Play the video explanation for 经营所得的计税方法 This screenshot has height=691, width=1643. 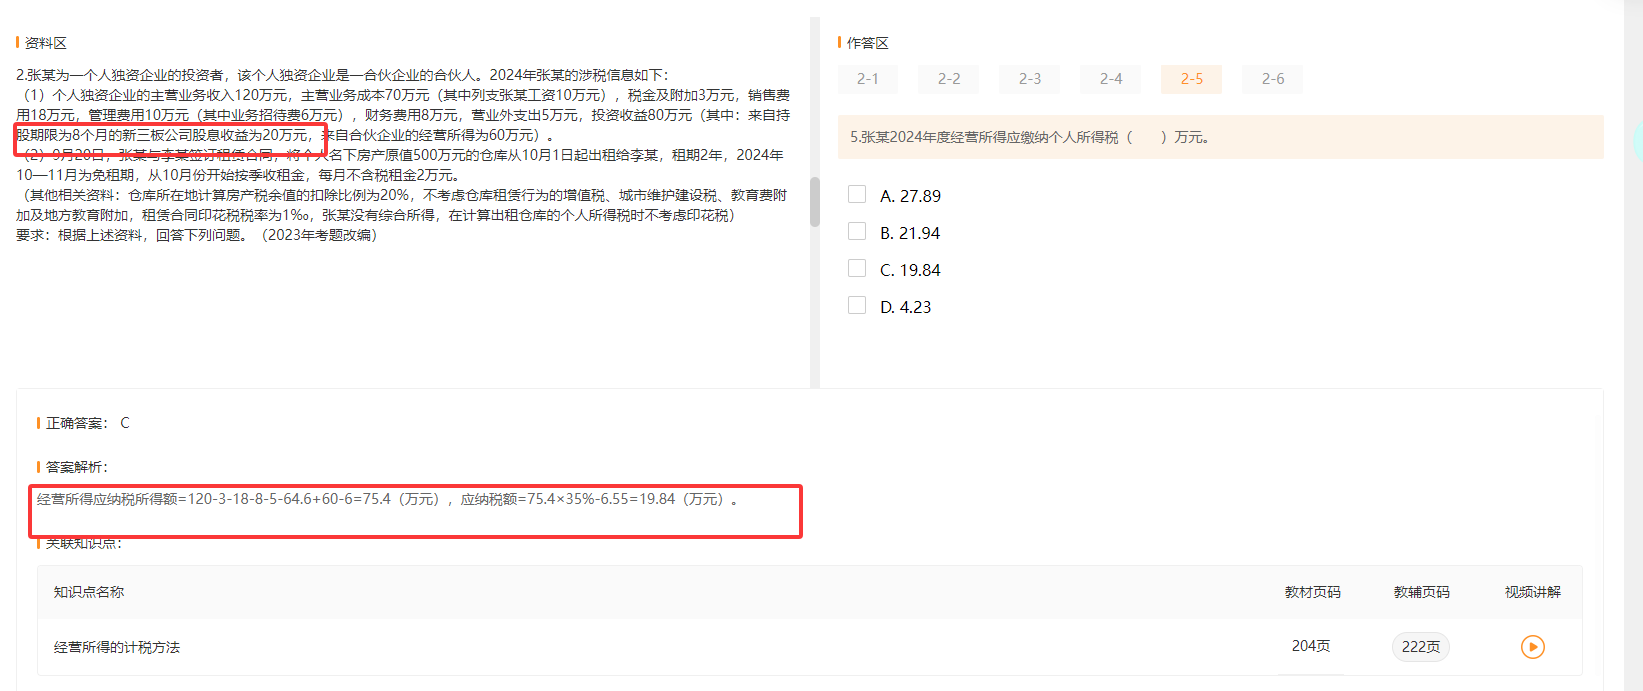[x=1532, y=647]
